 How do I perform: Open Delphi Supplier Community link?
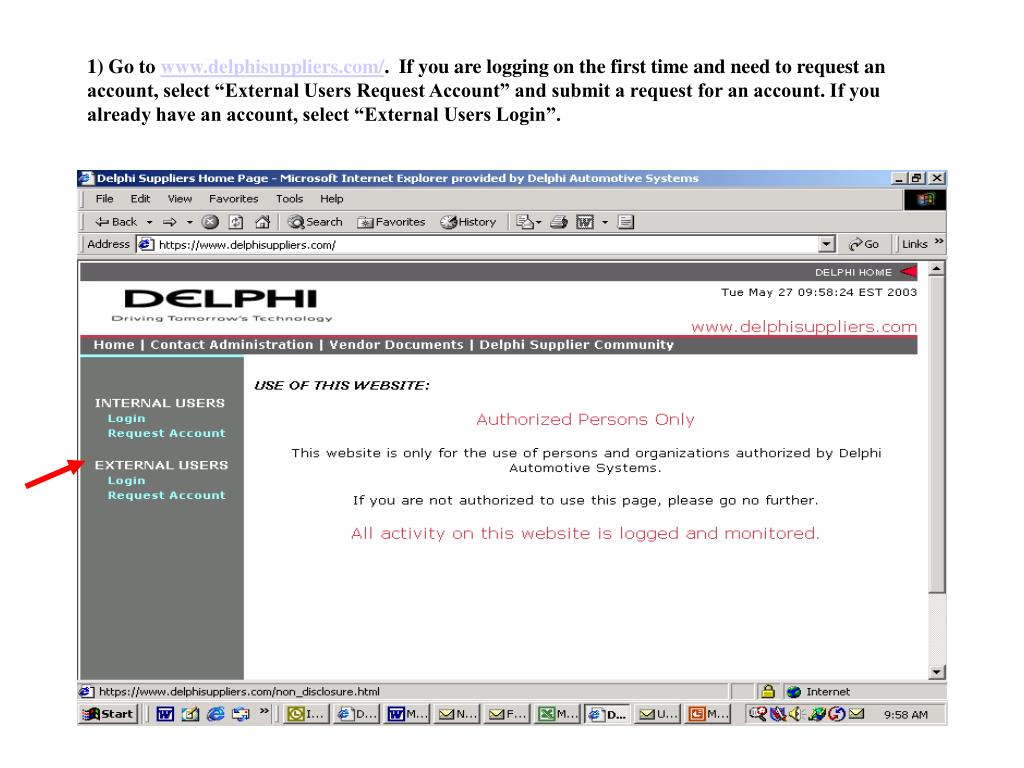(577, 345)
